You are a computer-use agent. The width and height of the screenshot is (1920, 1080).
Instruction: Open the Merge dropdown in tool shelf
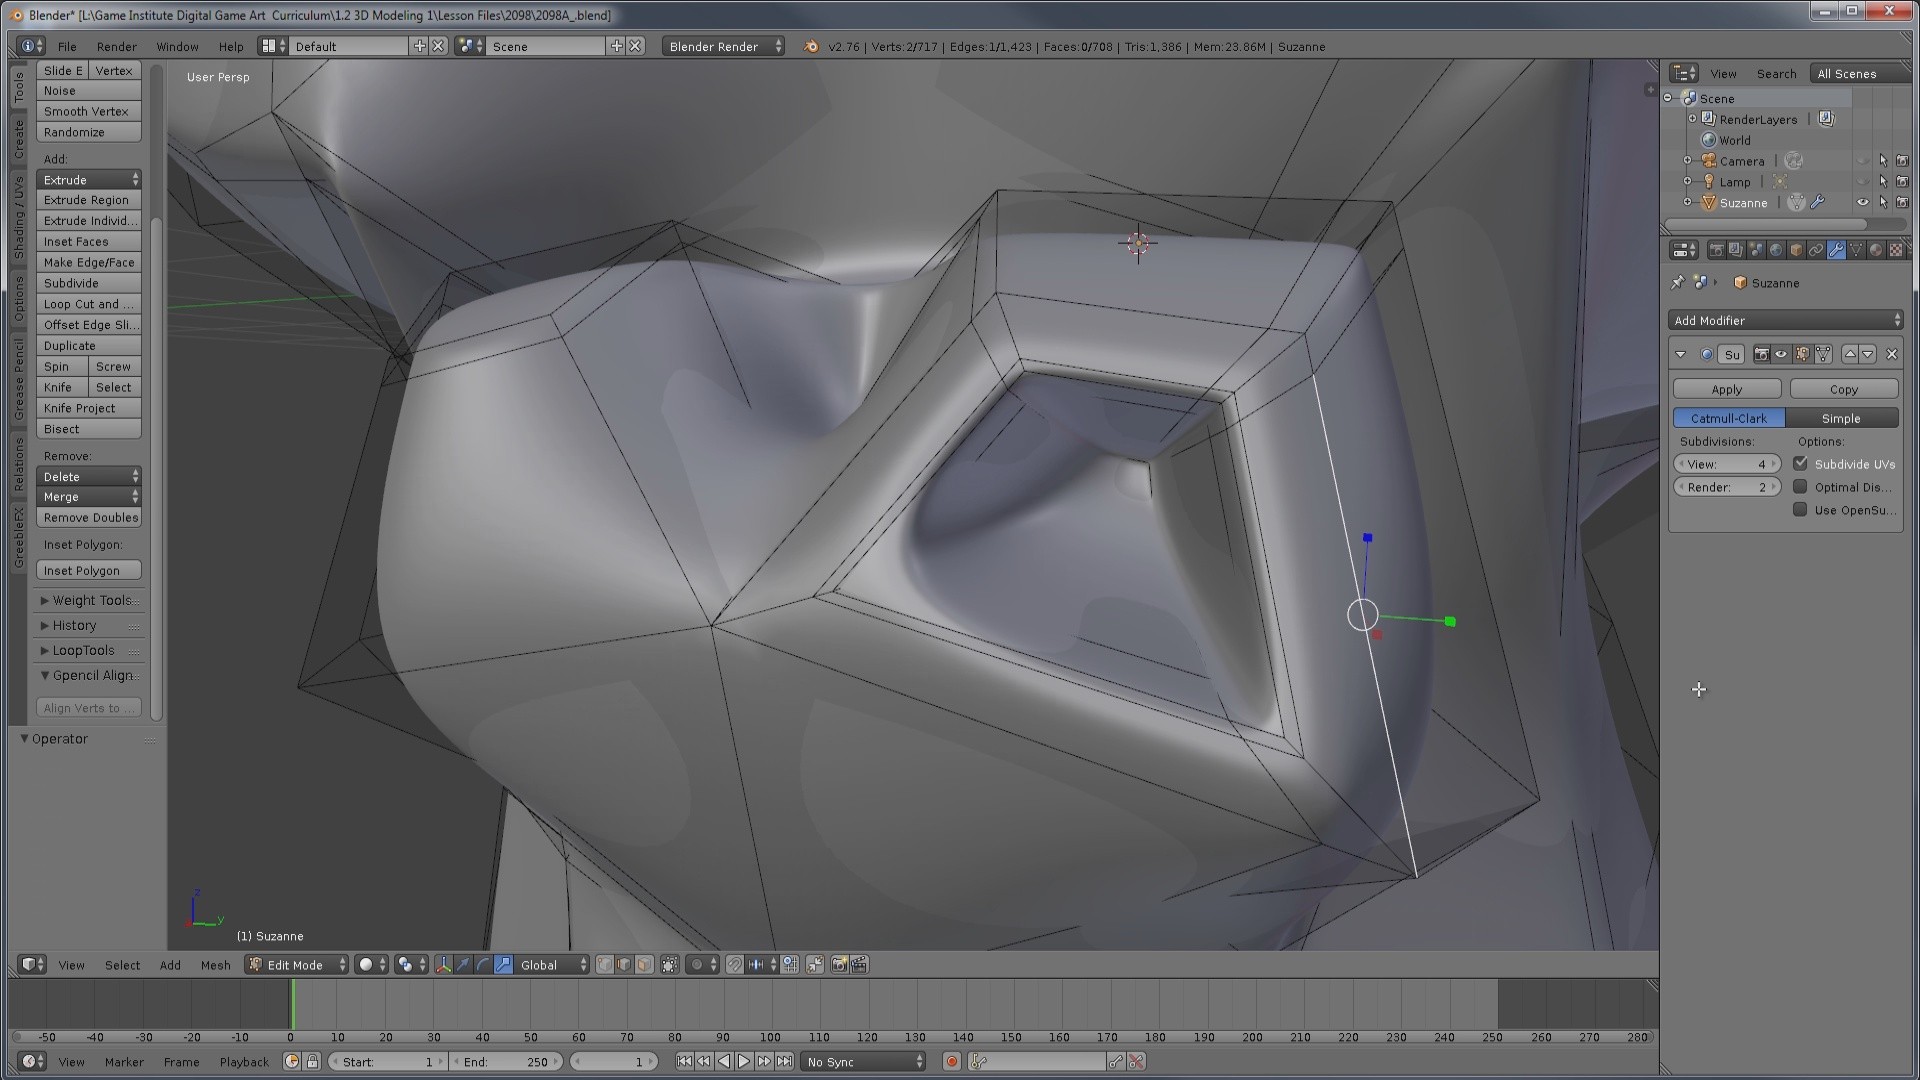tap(89, 497)
